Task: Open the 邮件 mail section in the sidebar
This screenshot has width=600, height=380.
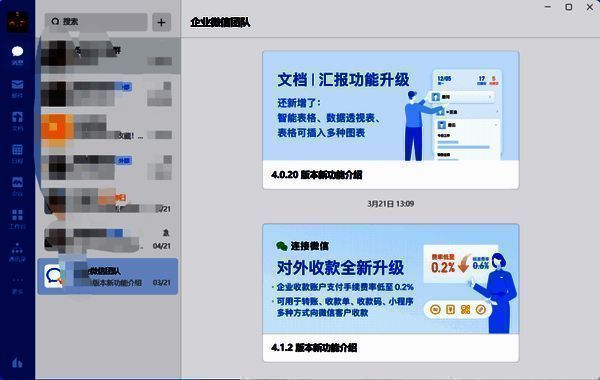Action: click(x=17, y=88)
